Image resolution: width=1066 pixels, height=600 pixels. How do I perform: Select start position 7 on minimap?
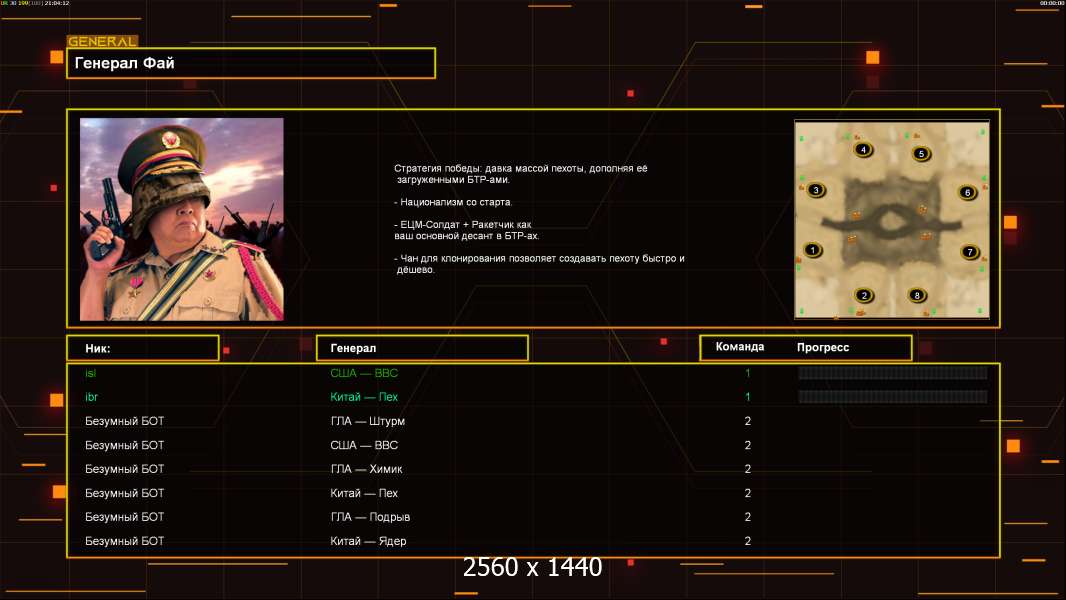[x=970, y=251]
